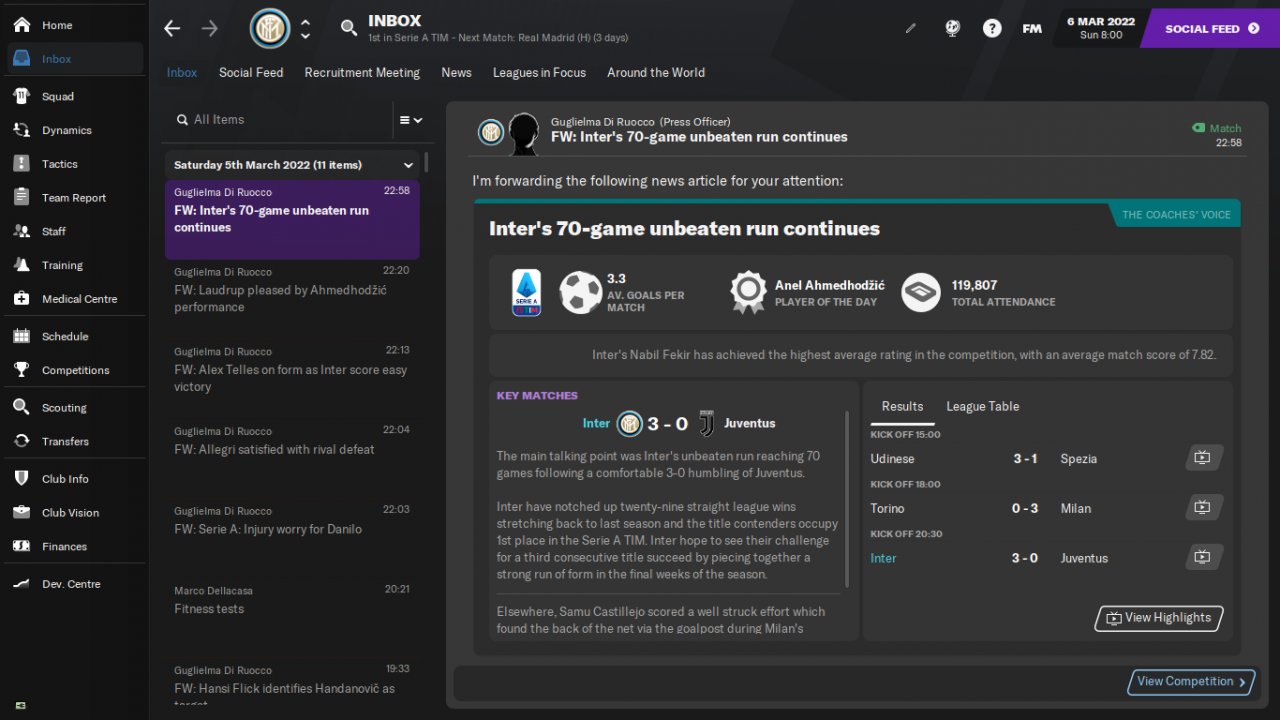
Task: Open the Club Info shield icon
Action: pyautogui.click(x=21, y=478)
